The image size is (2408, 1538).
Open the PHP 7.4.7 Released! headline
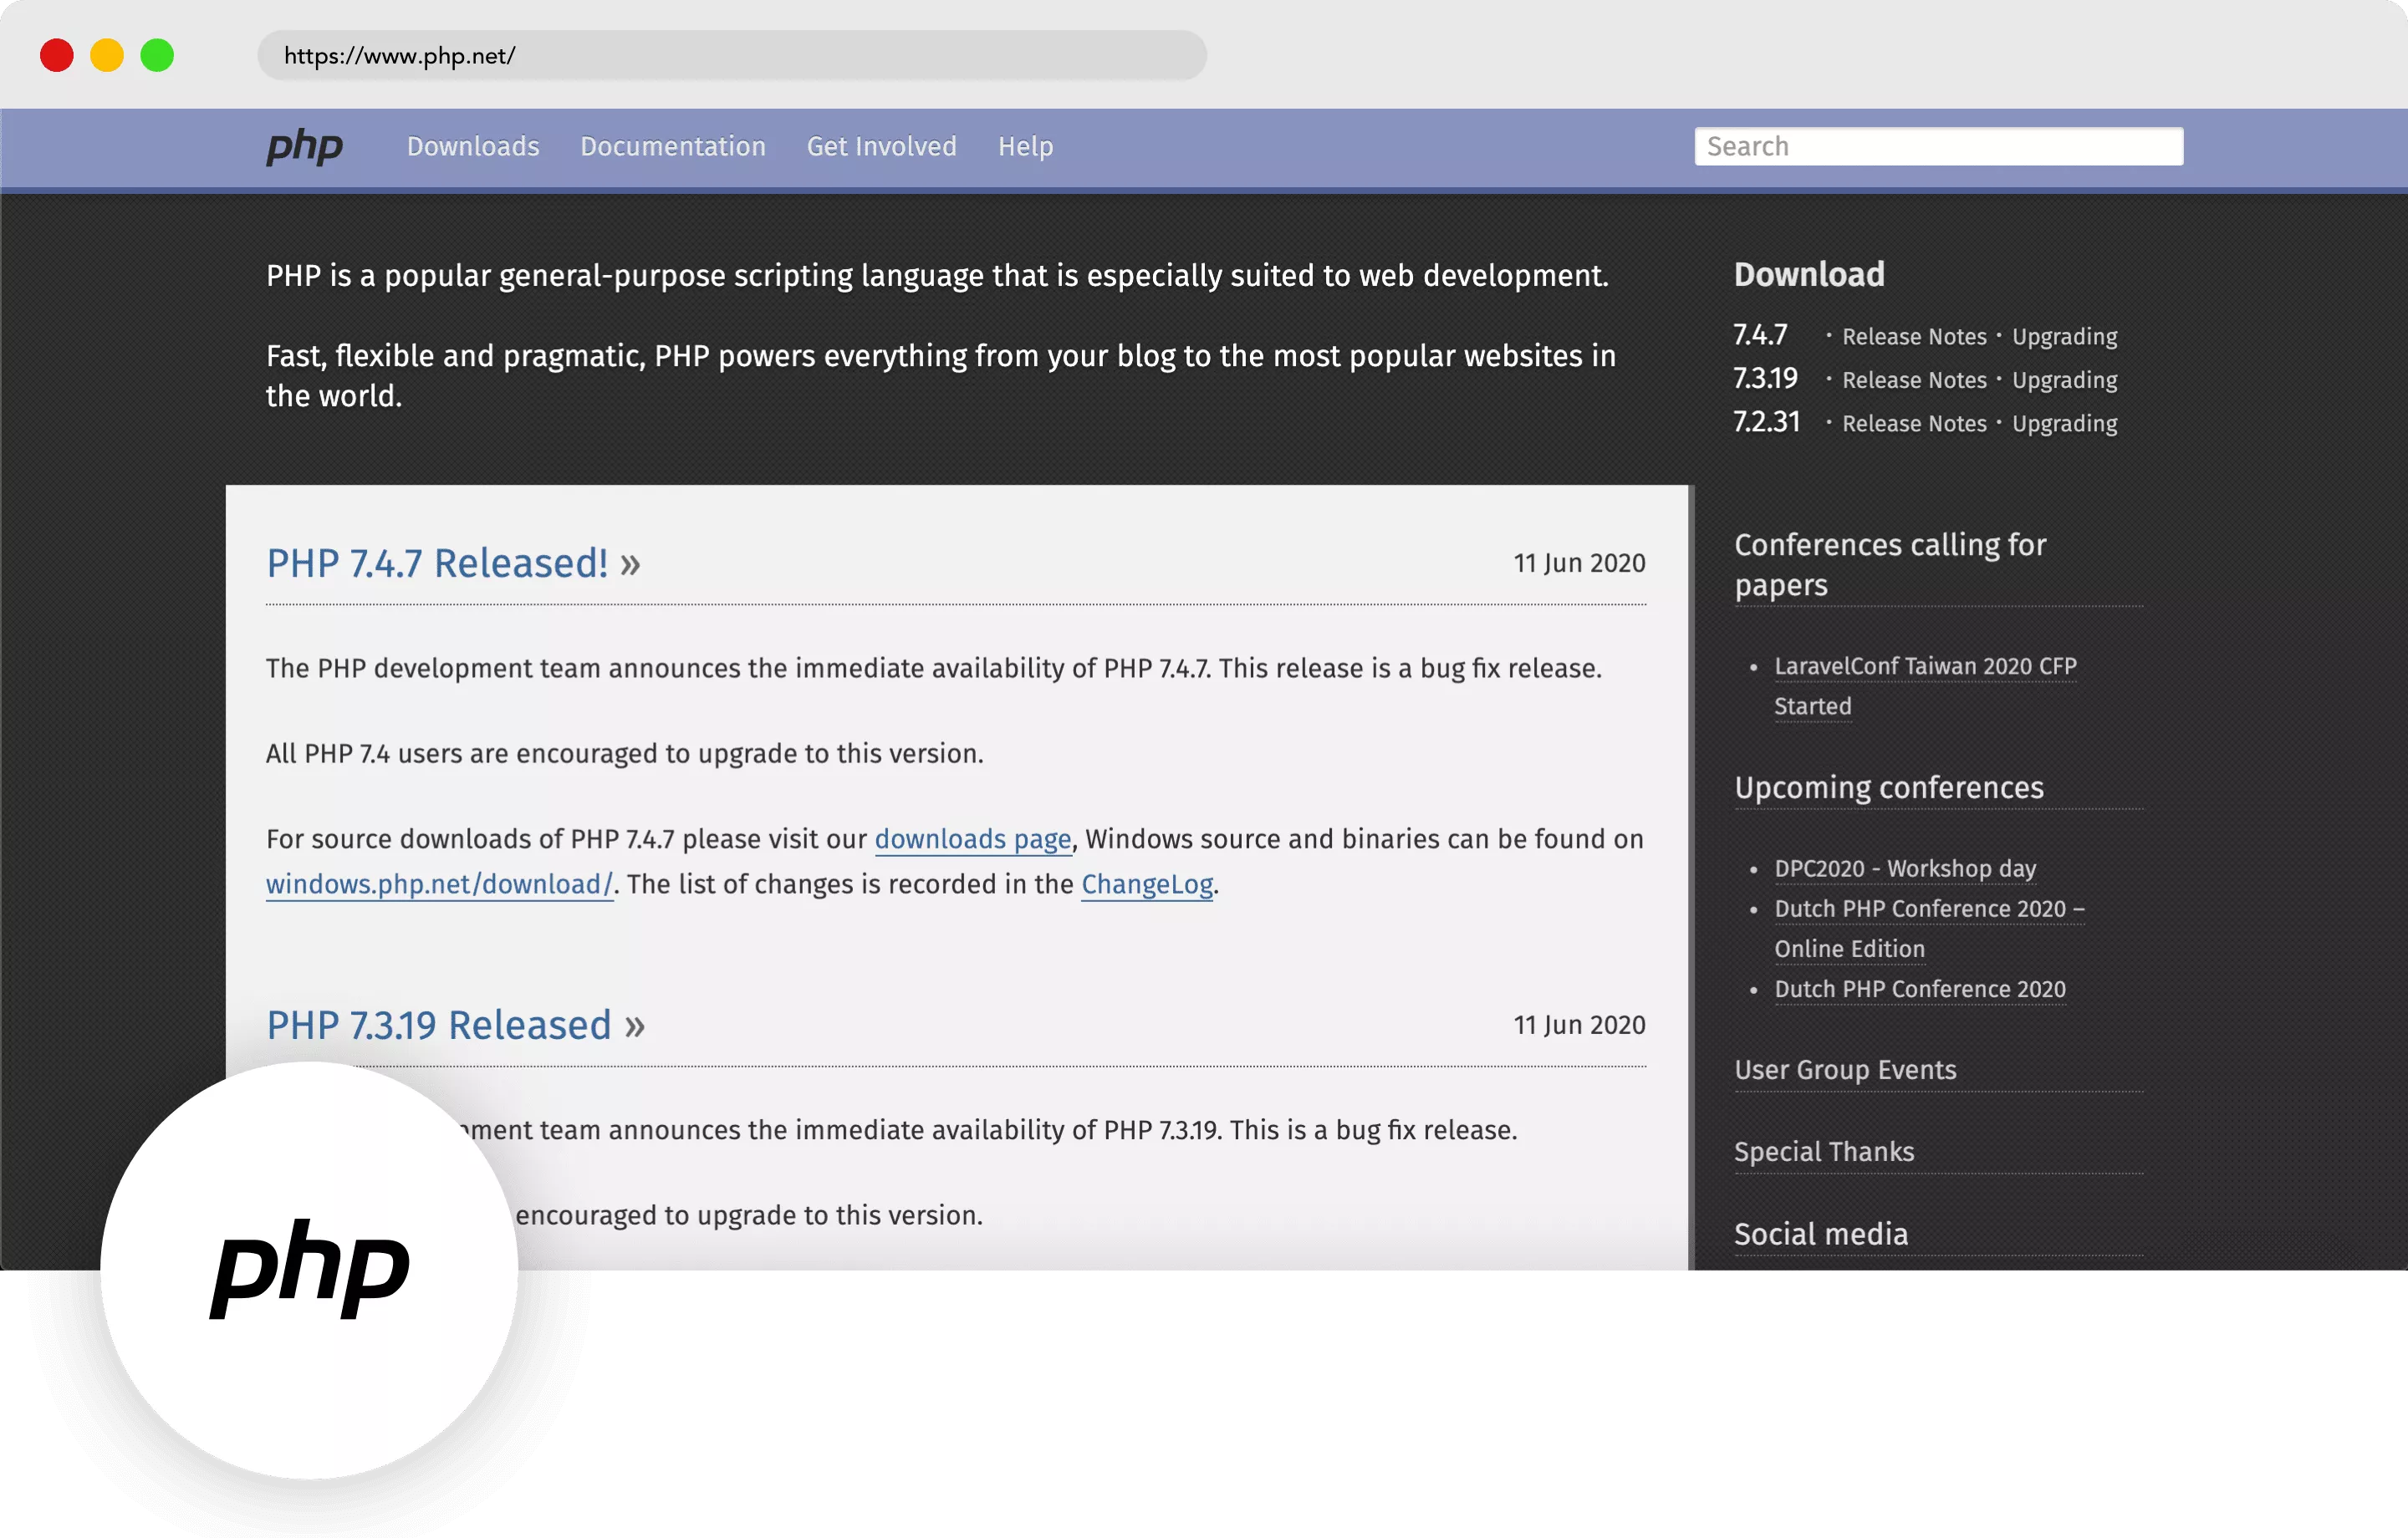click(453, 563)
